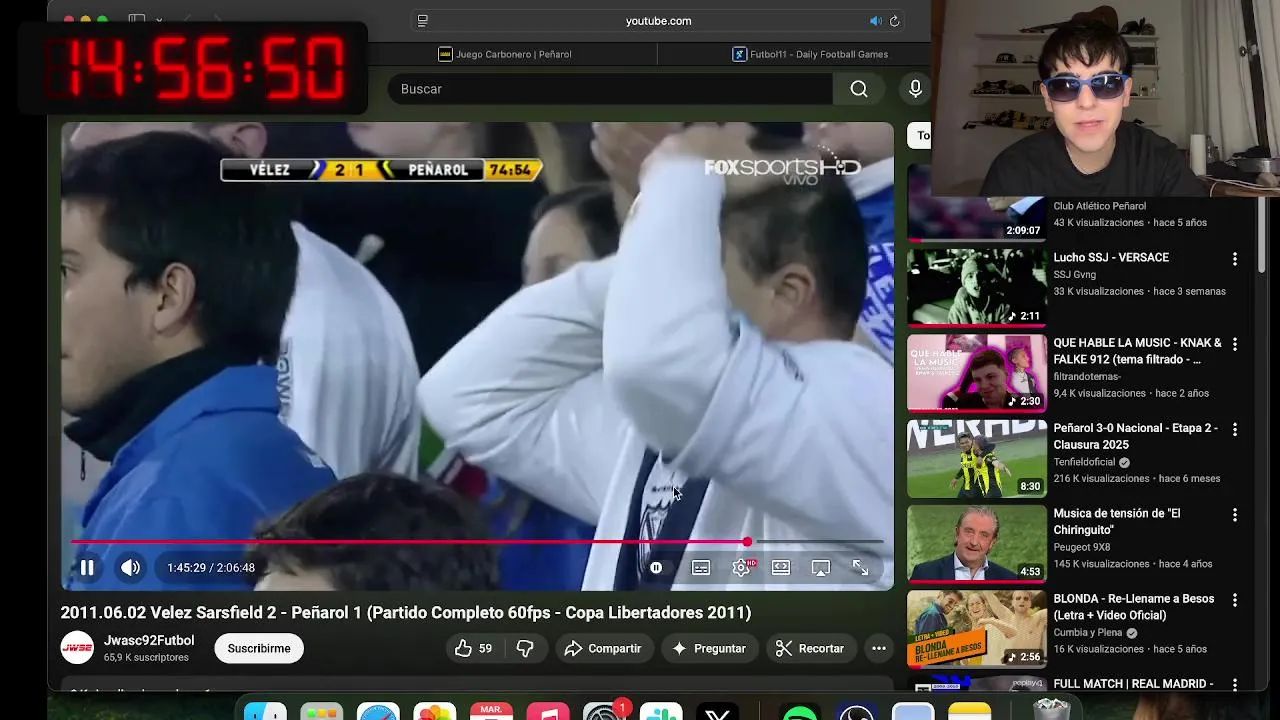Open Photos from the Dock
Image resolution: width=1280 pixels, height=720 pixels.
pyautogui.click(x=435, y=711)
